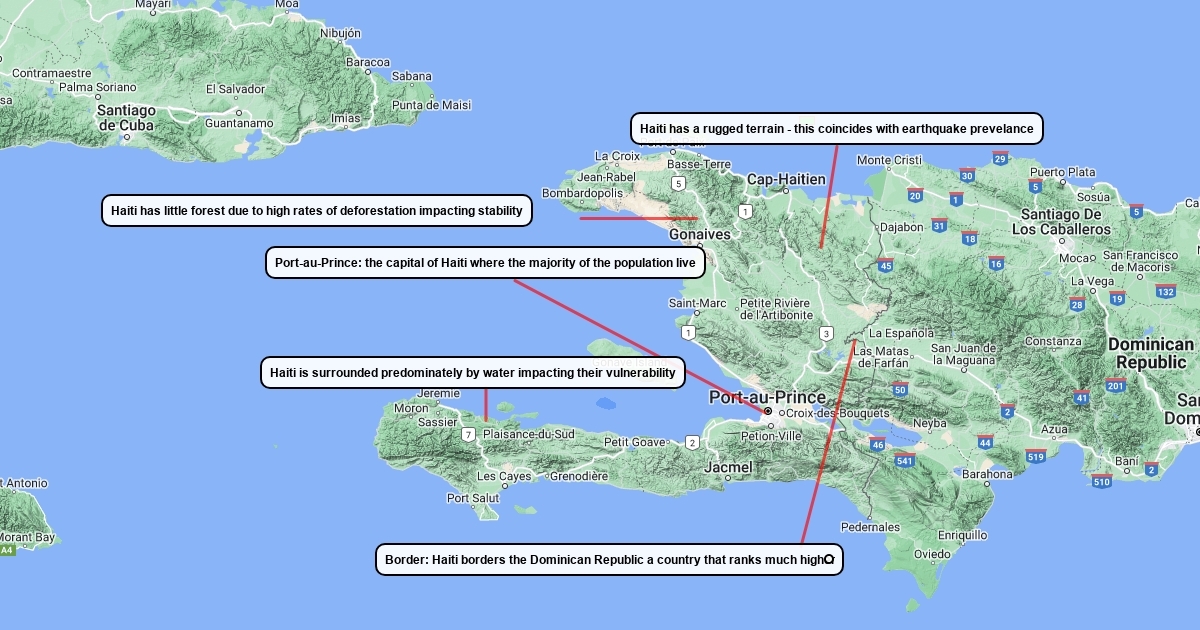
Task: Click the route 519 shield near Azua
Action: [x=1035, y=457]
